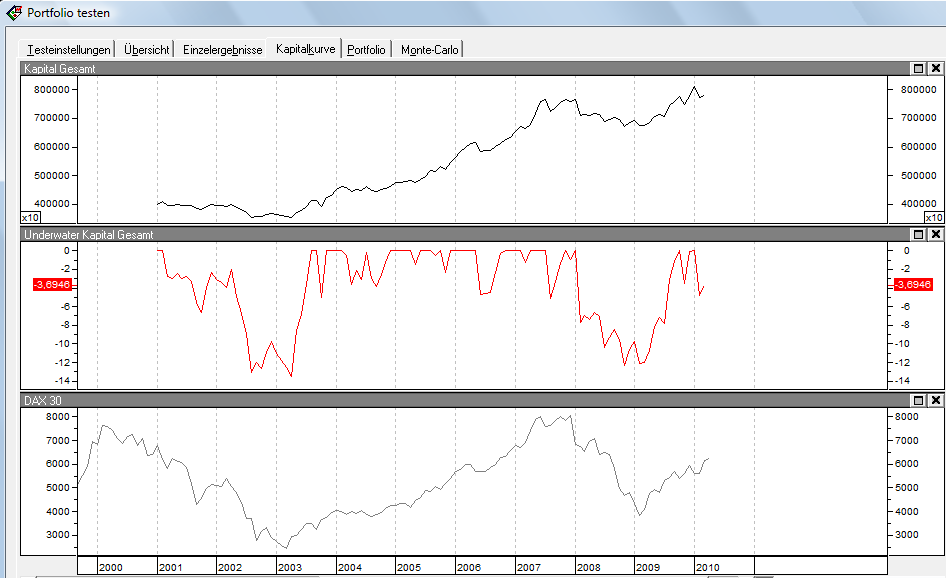
Task: Click the Portfolio testen window icon
Action: [x=13, y=13]
